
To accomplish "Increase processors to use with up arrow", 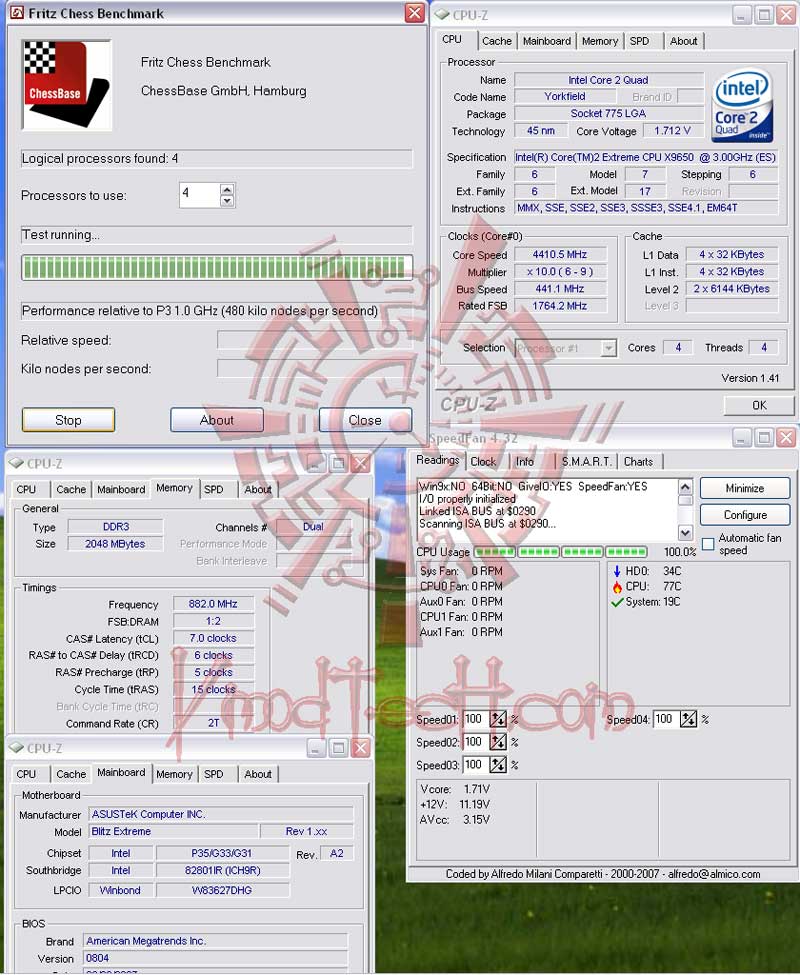I will (227, 190).
